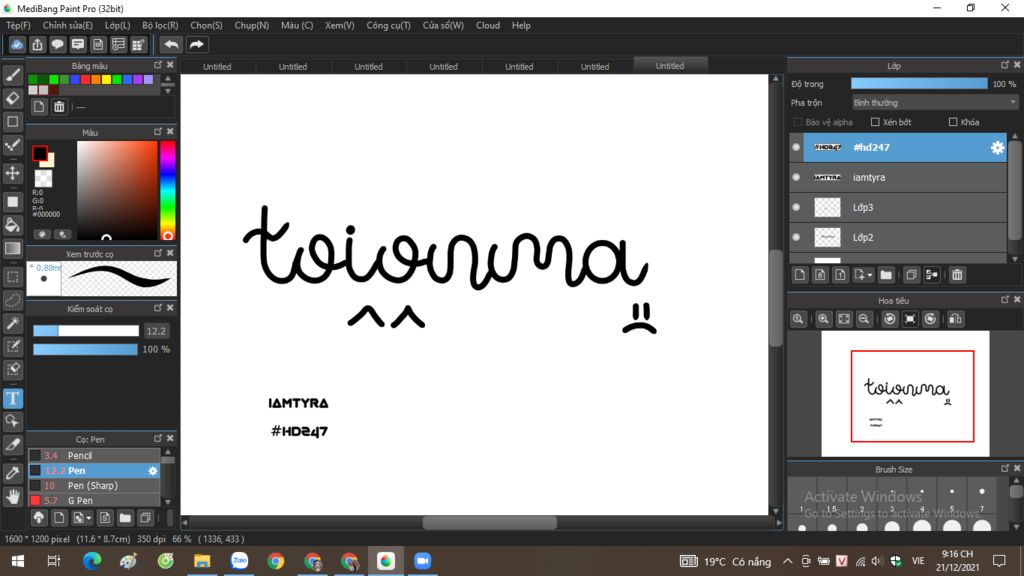Duplicate the layer using the Lớp panel icon
This screenshot has height=576, width=1024.
[x=911, y=275]
